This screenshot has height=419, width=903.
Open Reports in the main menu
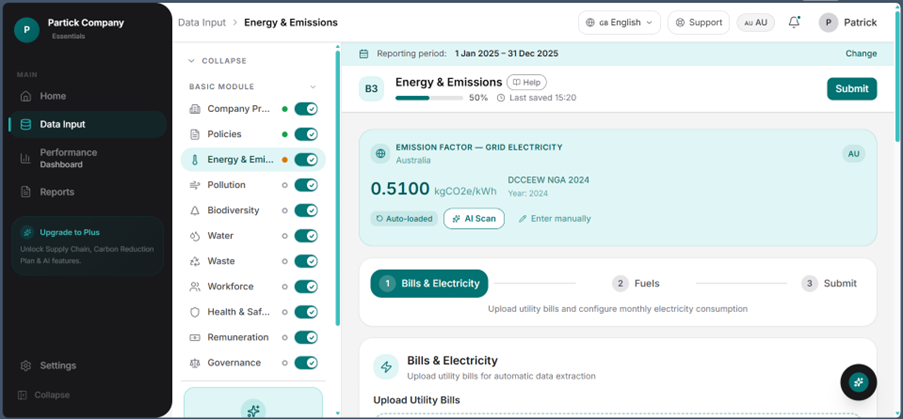pos(88,192)
